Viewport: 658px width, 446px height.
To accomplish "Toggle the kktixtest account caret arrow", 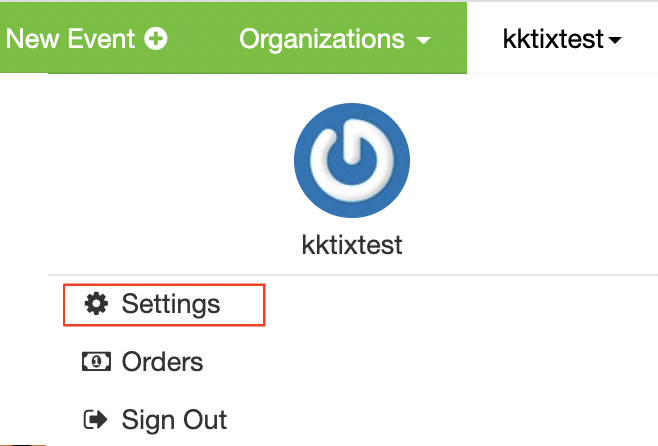I will 615,40.
